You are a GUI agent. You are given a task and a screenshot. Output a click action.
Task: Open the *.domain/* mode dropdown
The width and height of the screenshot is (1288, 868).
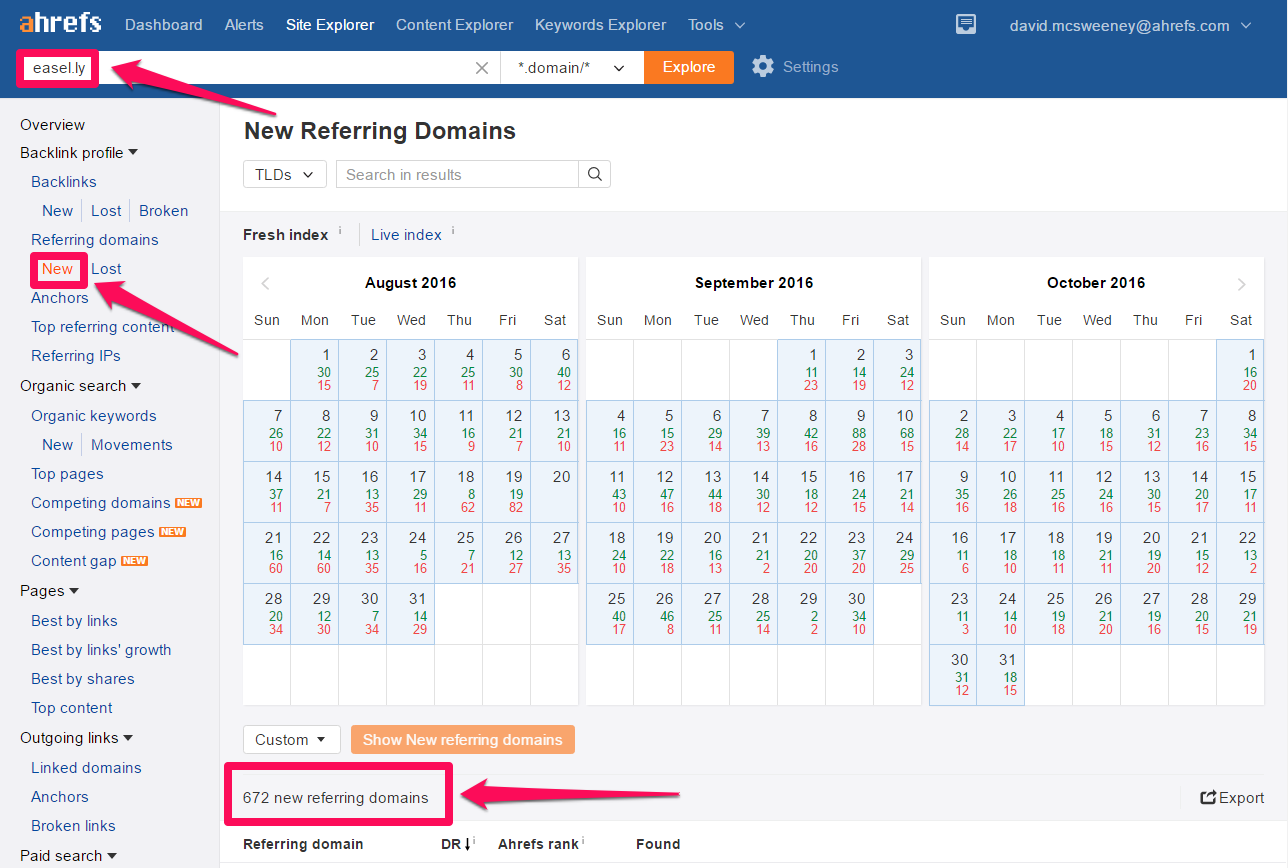(572, 67)
